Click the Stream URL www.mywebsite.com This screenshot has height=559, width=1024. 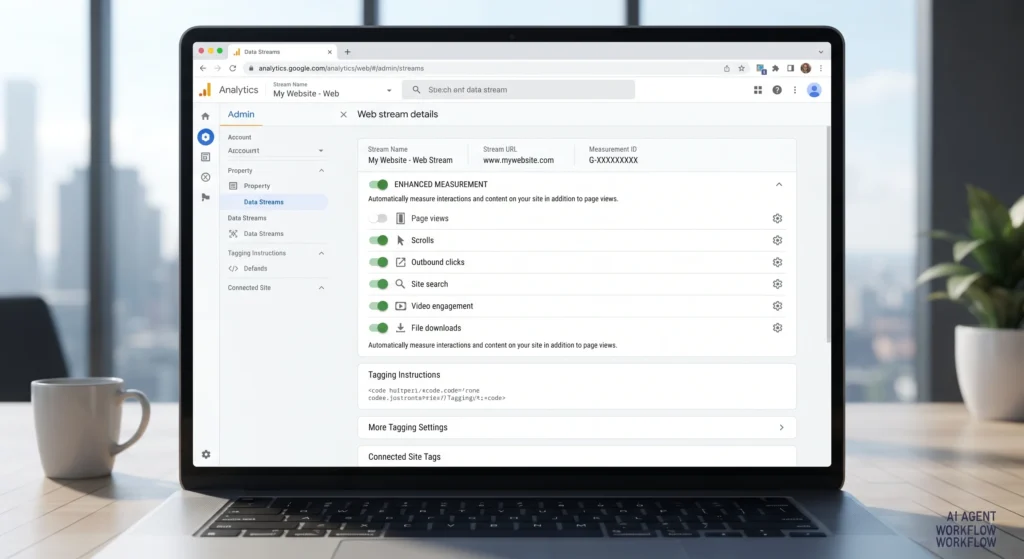[519, 160]
